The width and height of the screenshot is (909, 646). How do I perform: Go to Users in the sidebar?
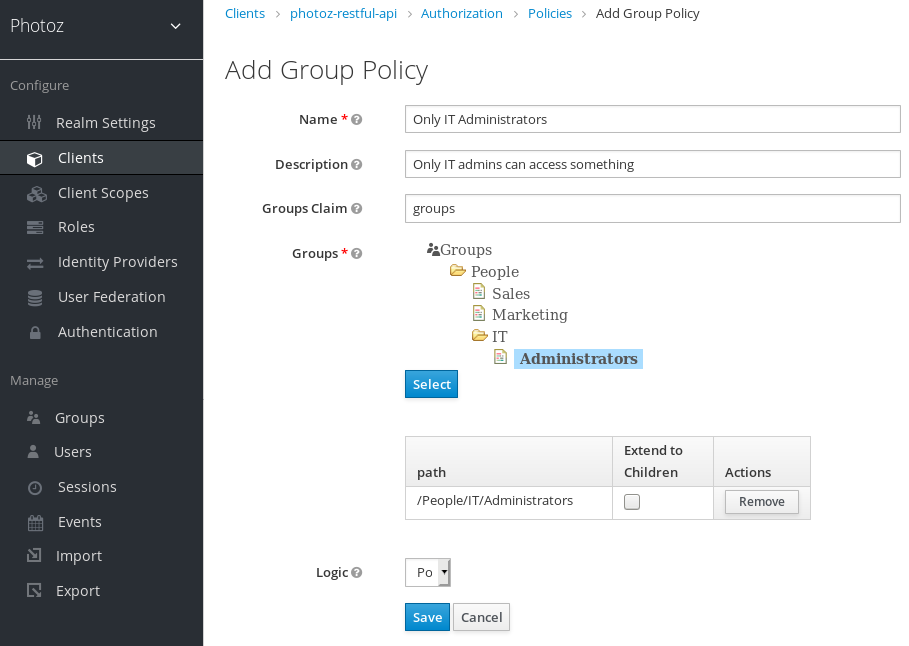(x=73, y=452)
